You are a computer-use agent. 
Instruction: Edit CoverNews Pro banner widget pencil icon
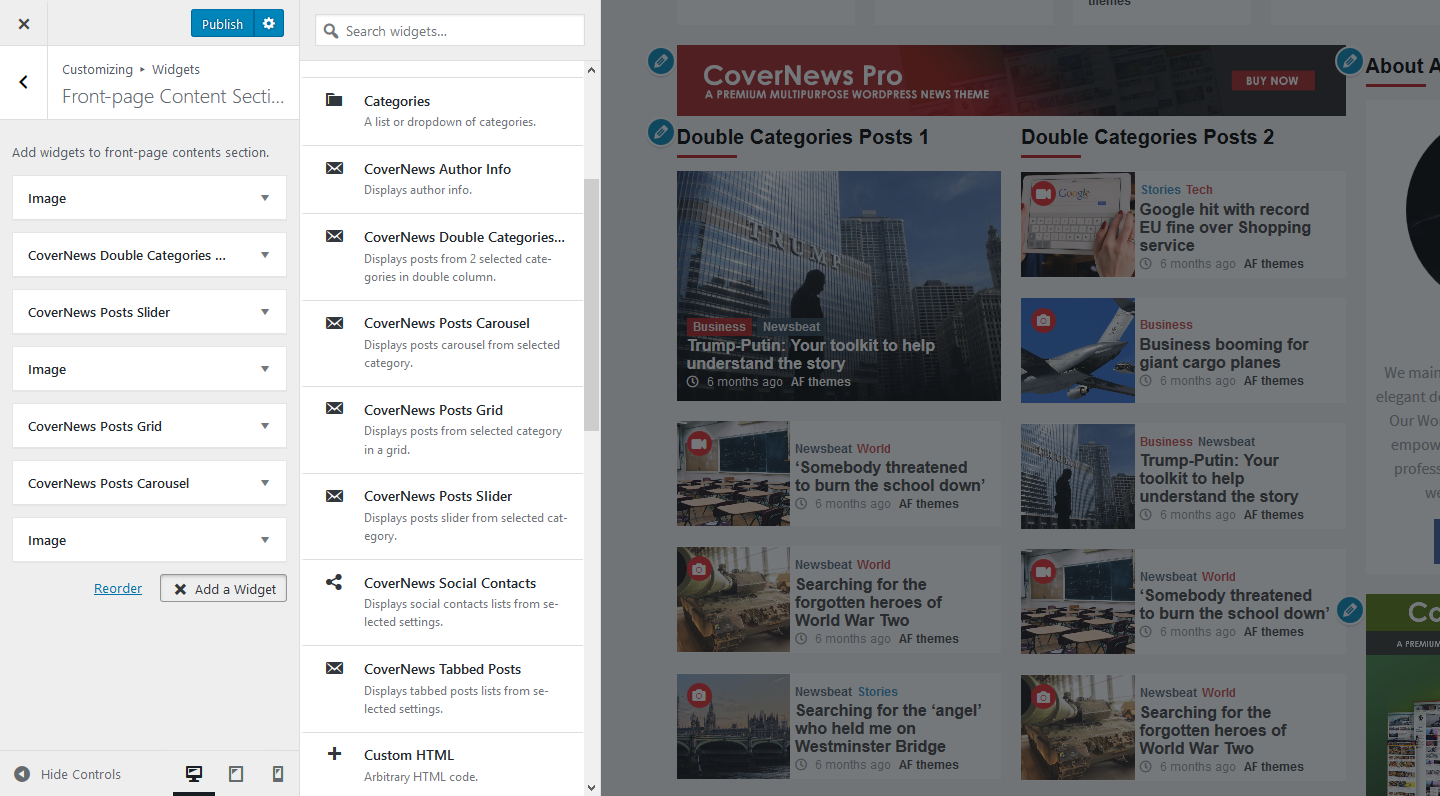coord(660,61)
